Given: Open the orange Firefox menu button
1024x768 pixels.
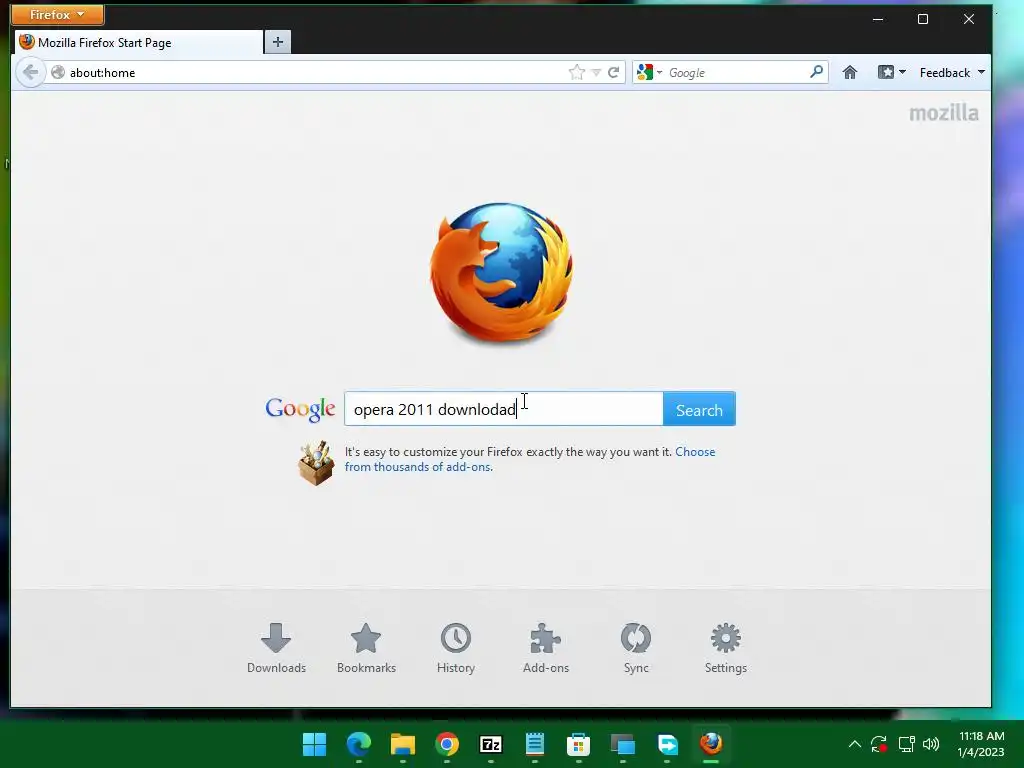Looking at the screenshot, I should [57, 14].
